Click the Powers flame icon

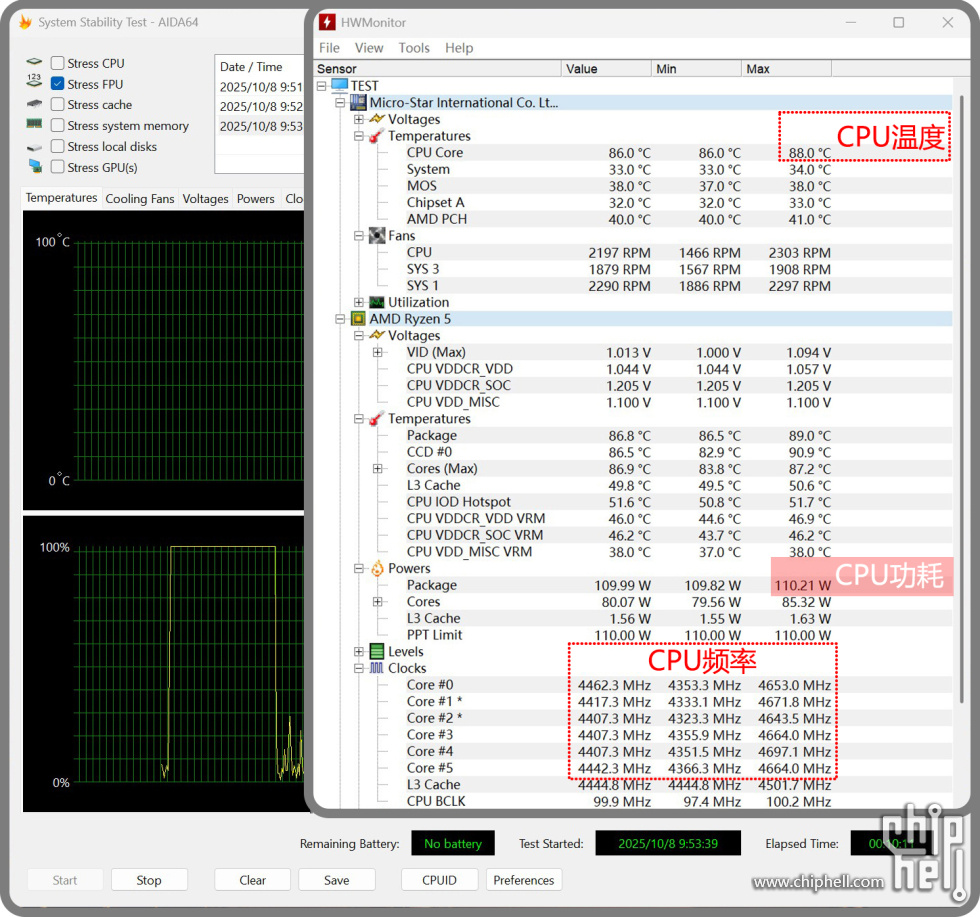[376, 569]
